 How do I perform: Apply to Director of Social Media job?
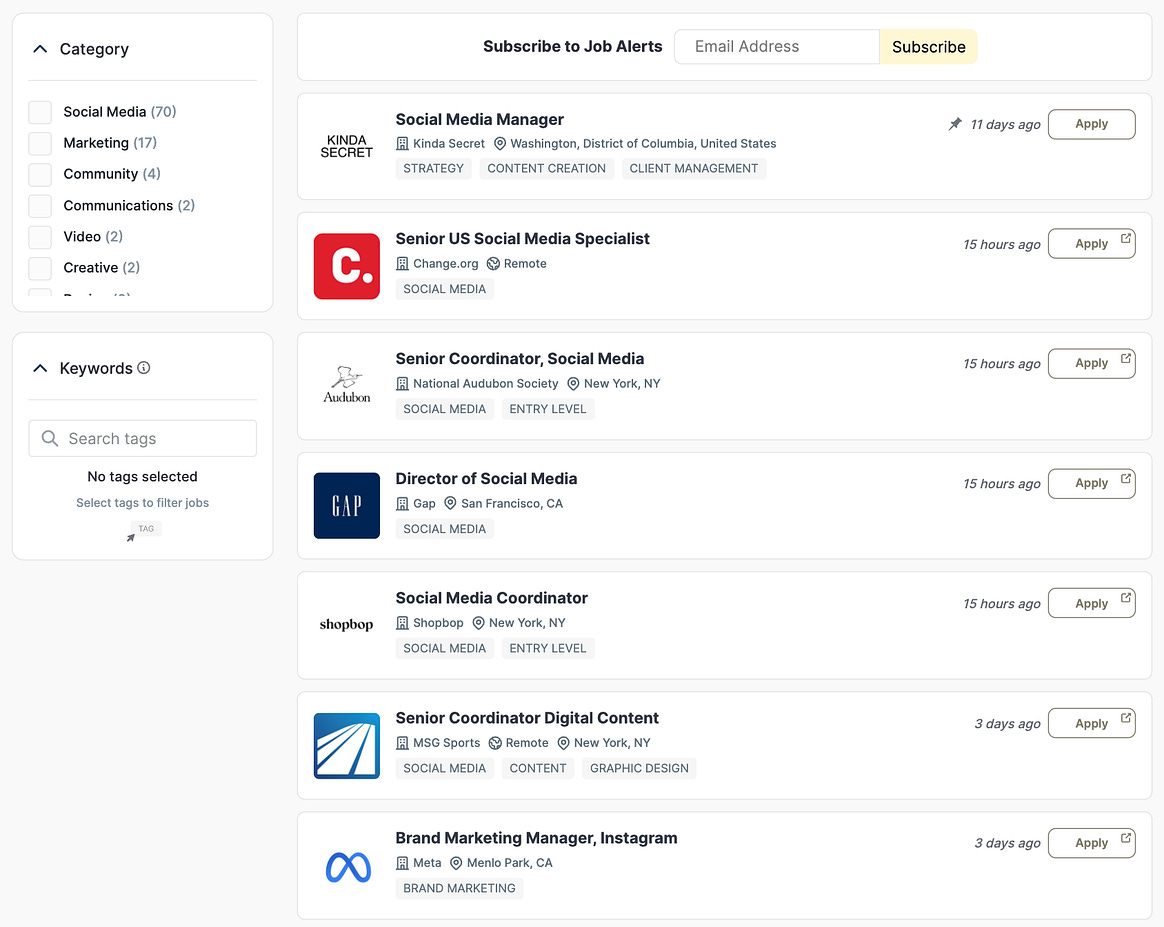point(1091,483)
